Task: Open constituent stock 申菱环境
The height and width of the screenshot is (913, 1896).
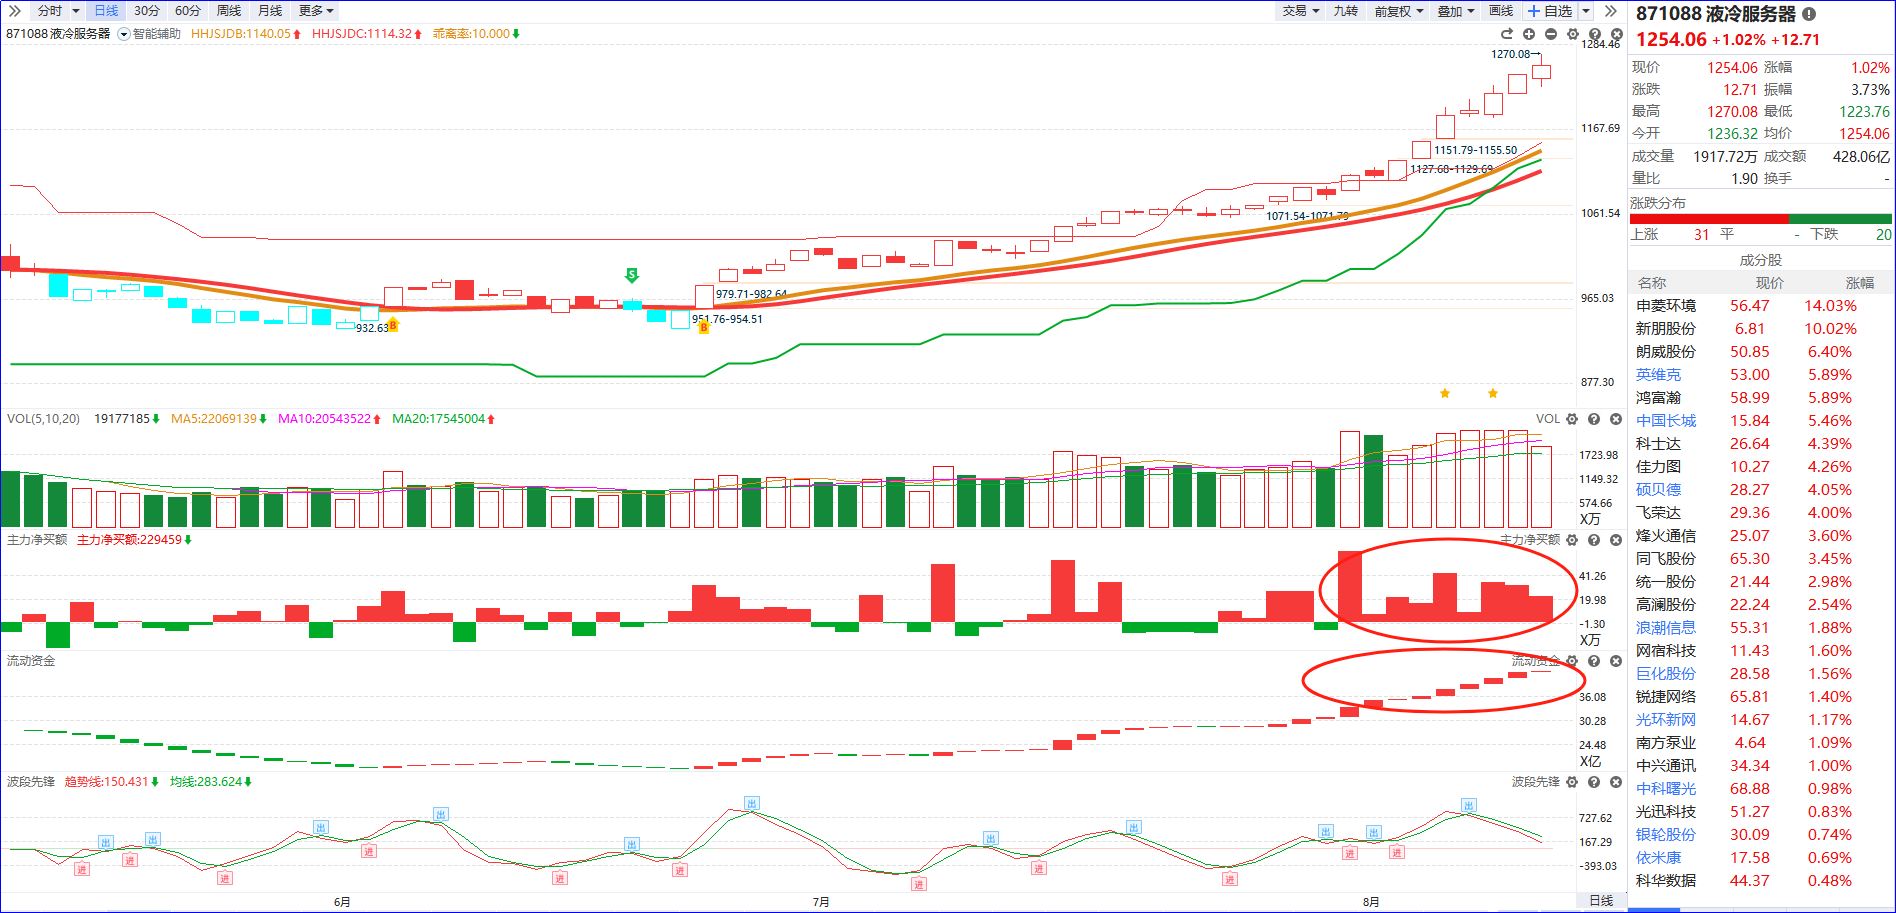Action: tap(1666, 306)
